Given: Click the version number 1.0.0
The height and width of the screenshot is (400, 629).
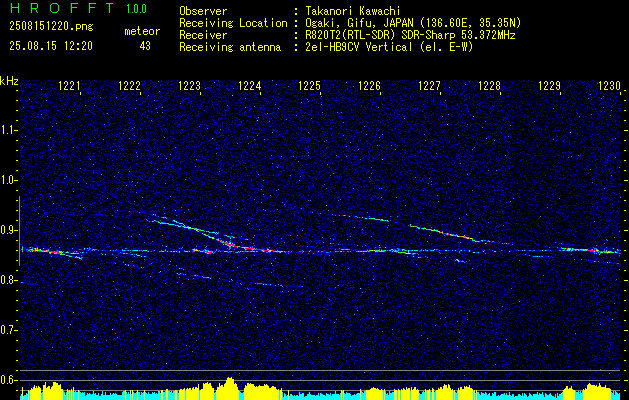Looking at the screenshot, I should pyautogui.click(x=136, y=9).
